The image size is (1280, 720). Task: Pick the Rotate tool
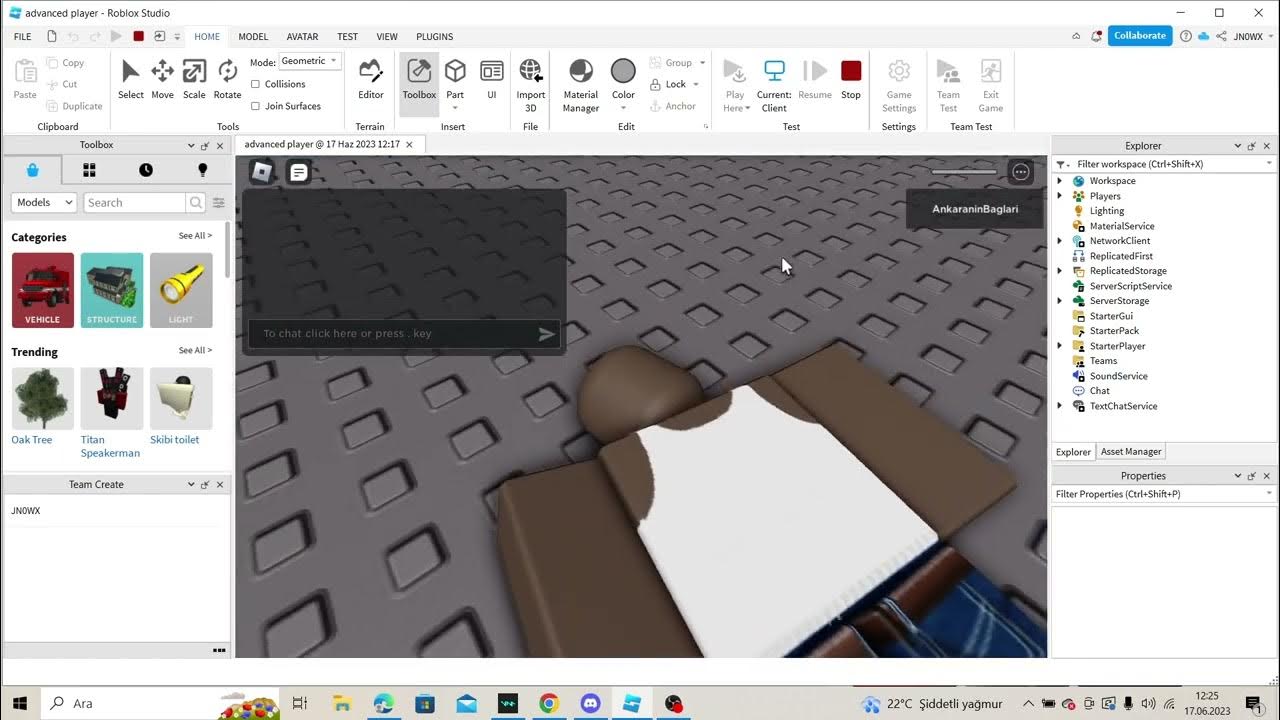coord(227,80)
